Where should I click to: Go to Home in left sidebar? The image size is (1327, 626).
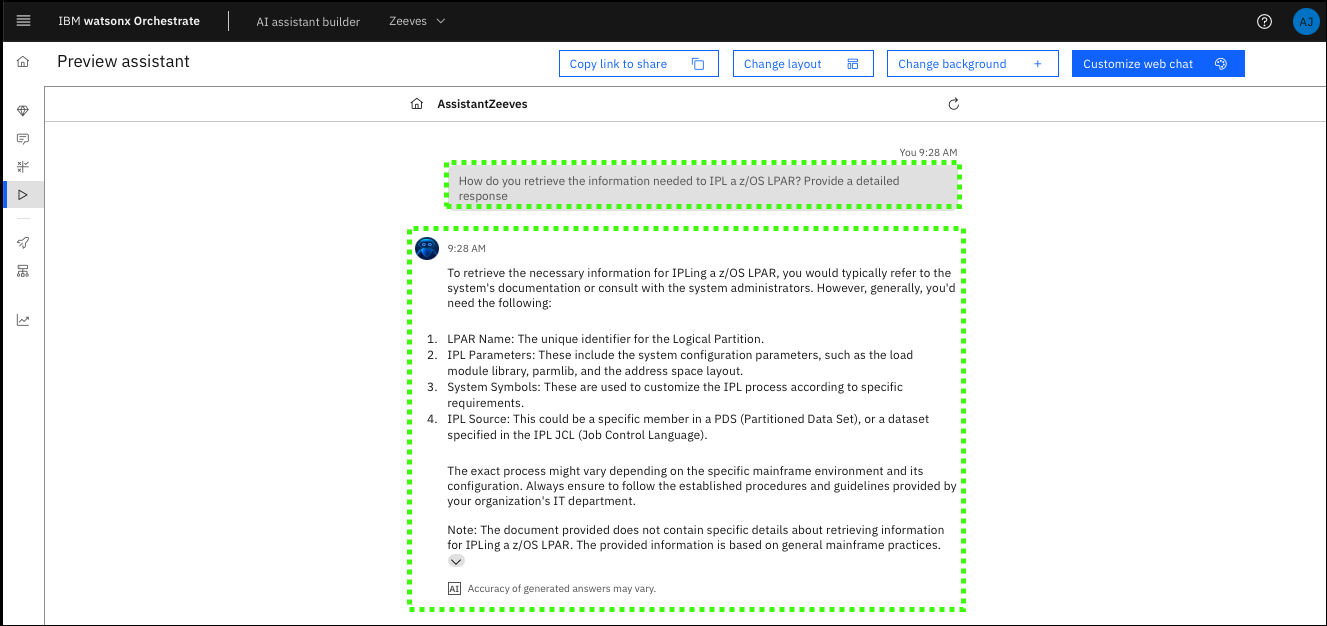pyautogui.click(x=23, y=62)
